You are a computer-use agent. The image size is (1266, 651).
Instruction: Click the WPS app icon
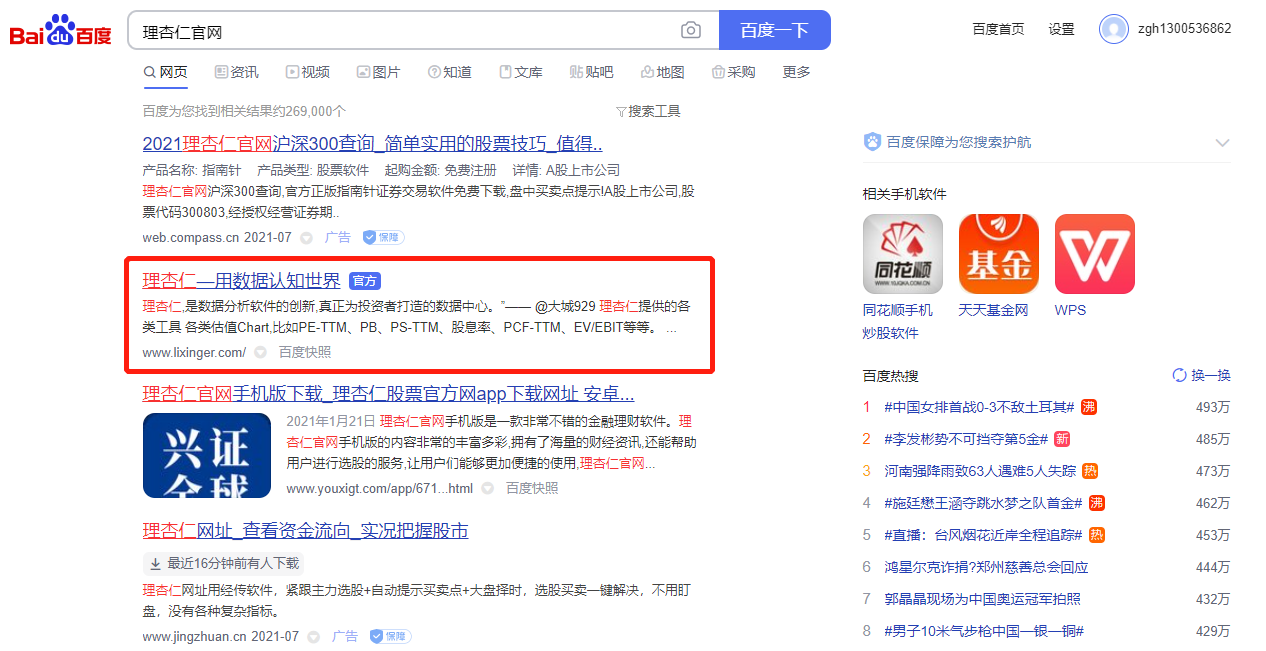(1095, 254)
